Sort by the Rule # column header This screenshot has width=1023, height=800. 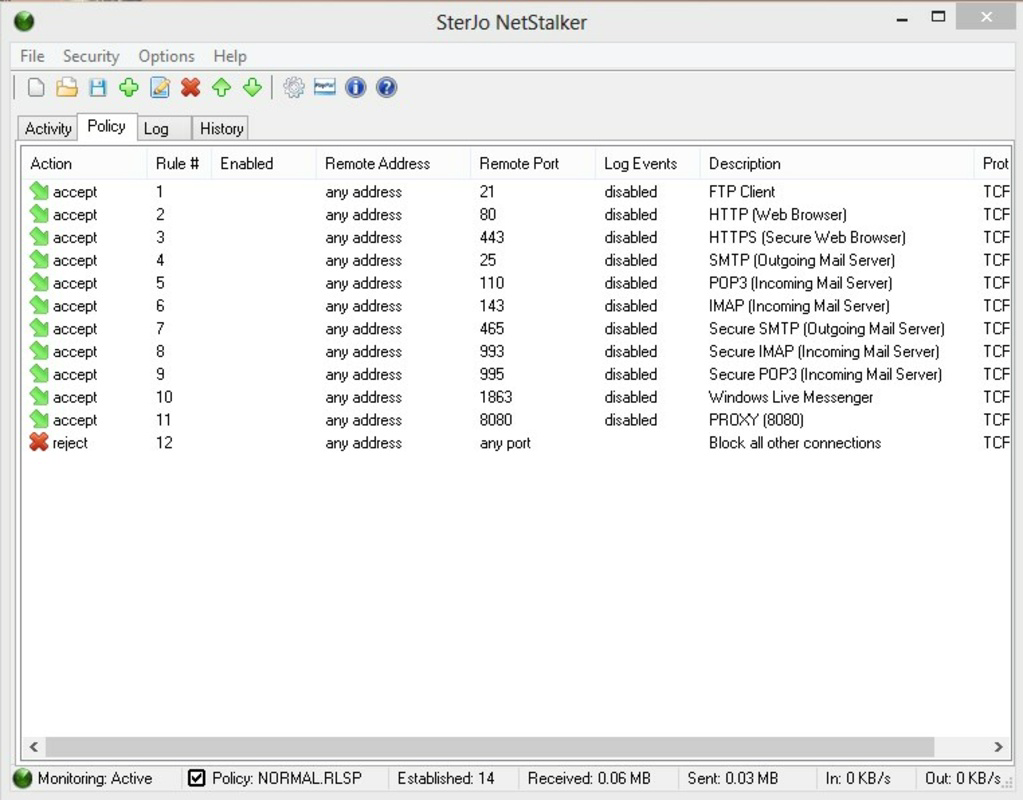179,163
